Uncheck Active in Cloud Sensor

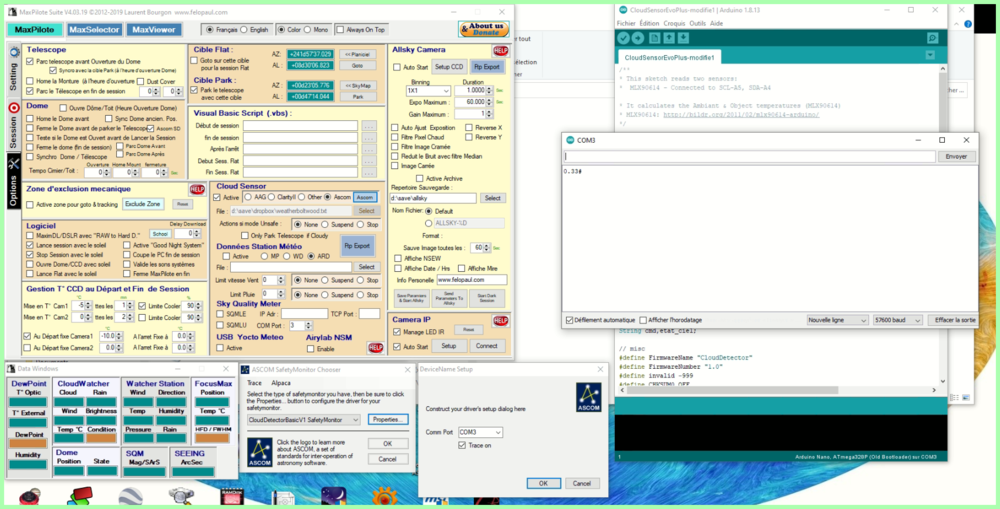click(x=217, y=198)
